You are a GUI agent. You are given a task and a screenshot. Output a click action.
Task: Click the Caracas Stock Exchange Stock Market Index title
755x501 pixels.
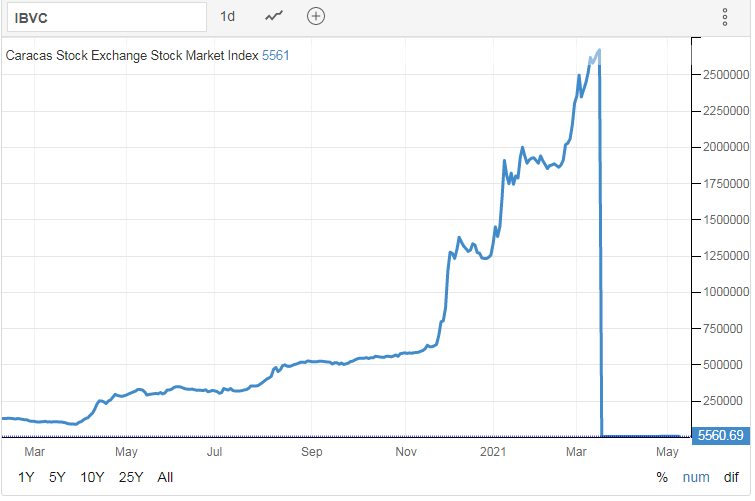click(x=132, y=55)
